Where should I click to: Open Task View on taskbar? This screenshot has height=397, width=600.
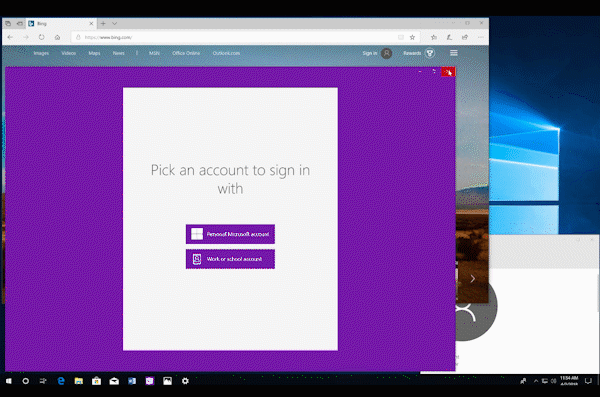click(43, 381)
